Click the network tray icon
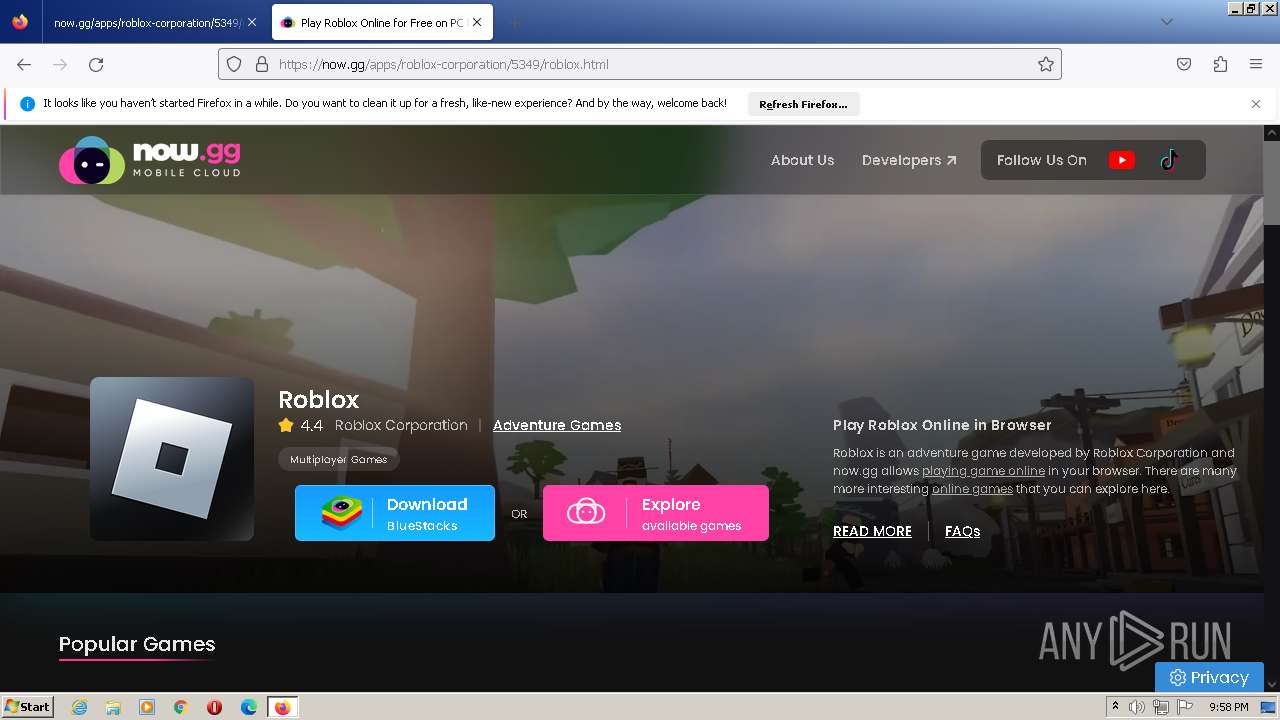Screen dimensions: 1280x720 click(x=1160, y=707)
